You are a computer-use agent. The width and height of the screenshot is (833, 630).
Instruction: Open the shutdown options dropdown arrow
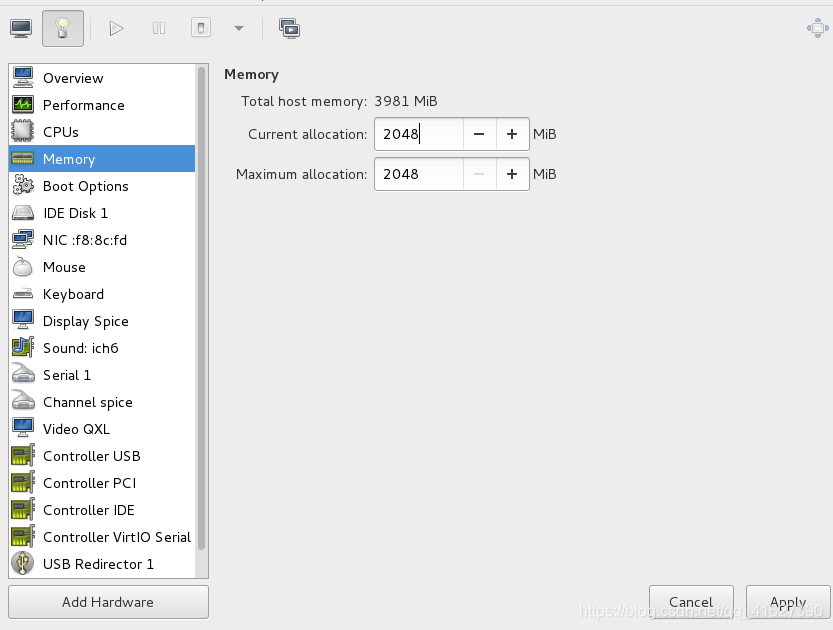(x=239, y=28)
